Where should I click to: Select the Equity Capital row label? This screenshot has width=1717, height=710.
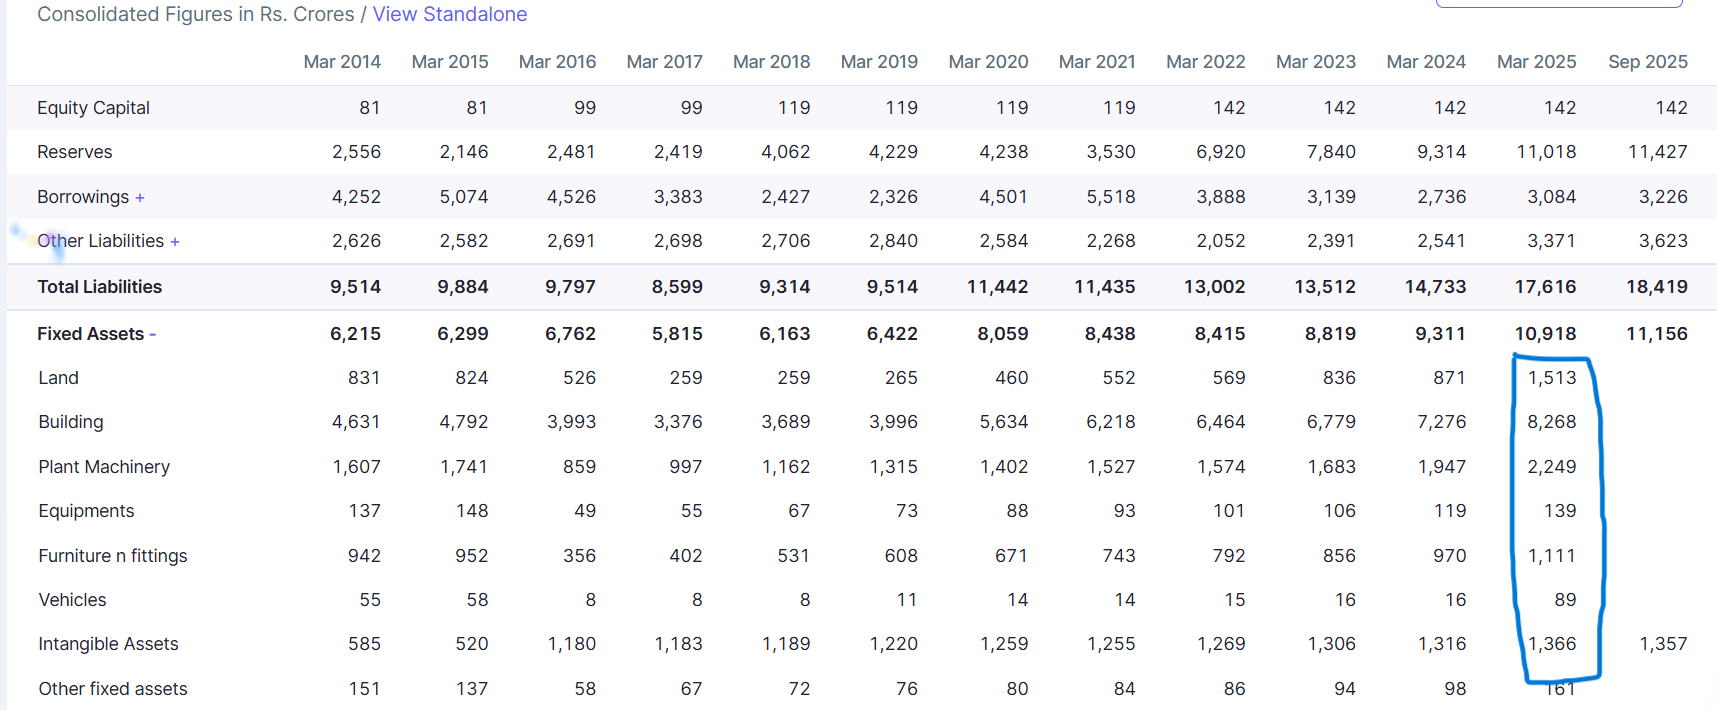pos(93,108)
